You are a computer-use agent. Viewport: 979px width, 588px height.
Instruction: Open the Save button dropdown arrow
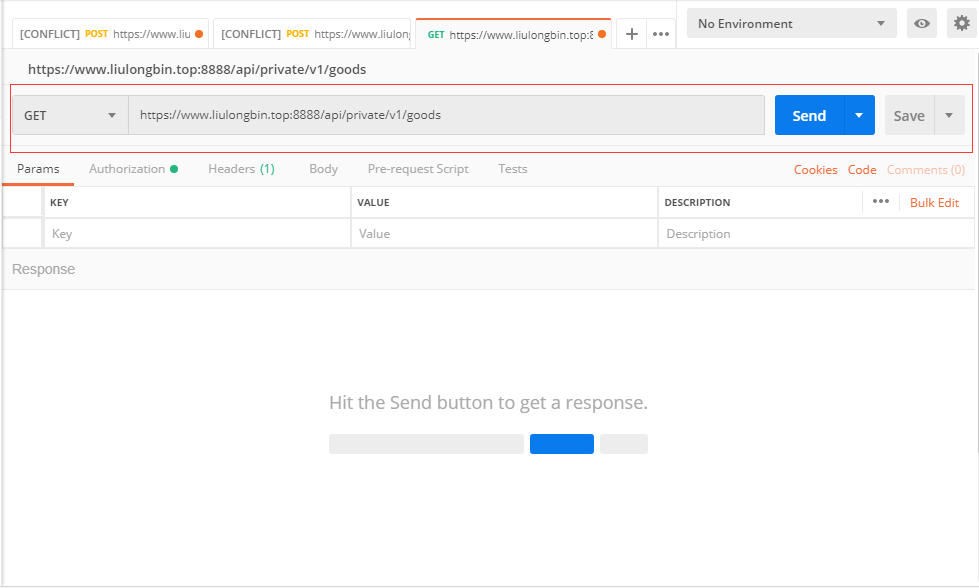pyautogui.click(x=949, y=115)
